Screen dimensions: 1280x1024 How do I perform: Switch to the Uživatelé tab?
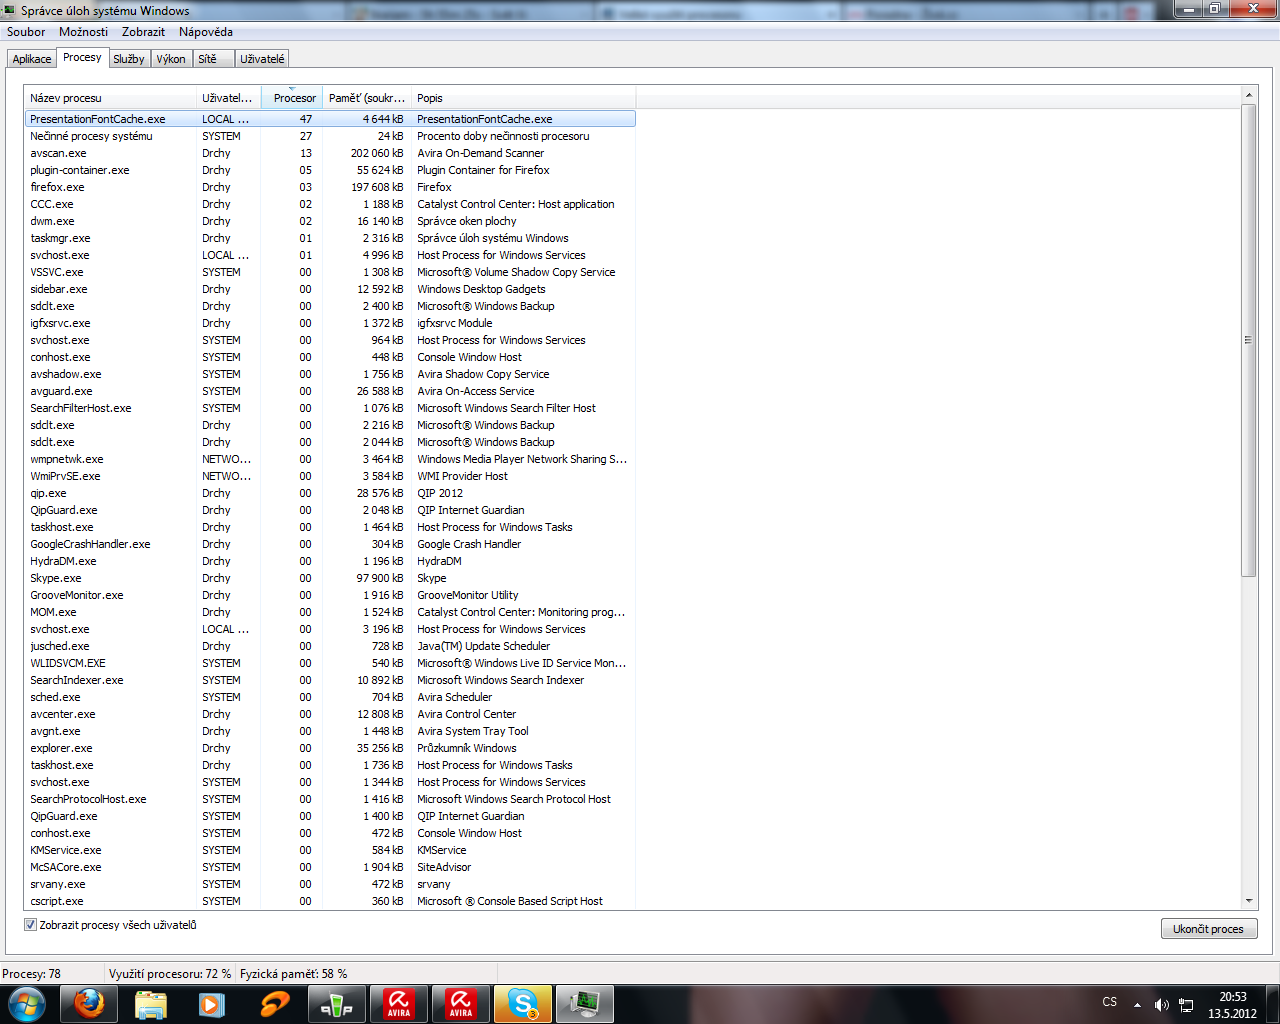pos(262,59)
